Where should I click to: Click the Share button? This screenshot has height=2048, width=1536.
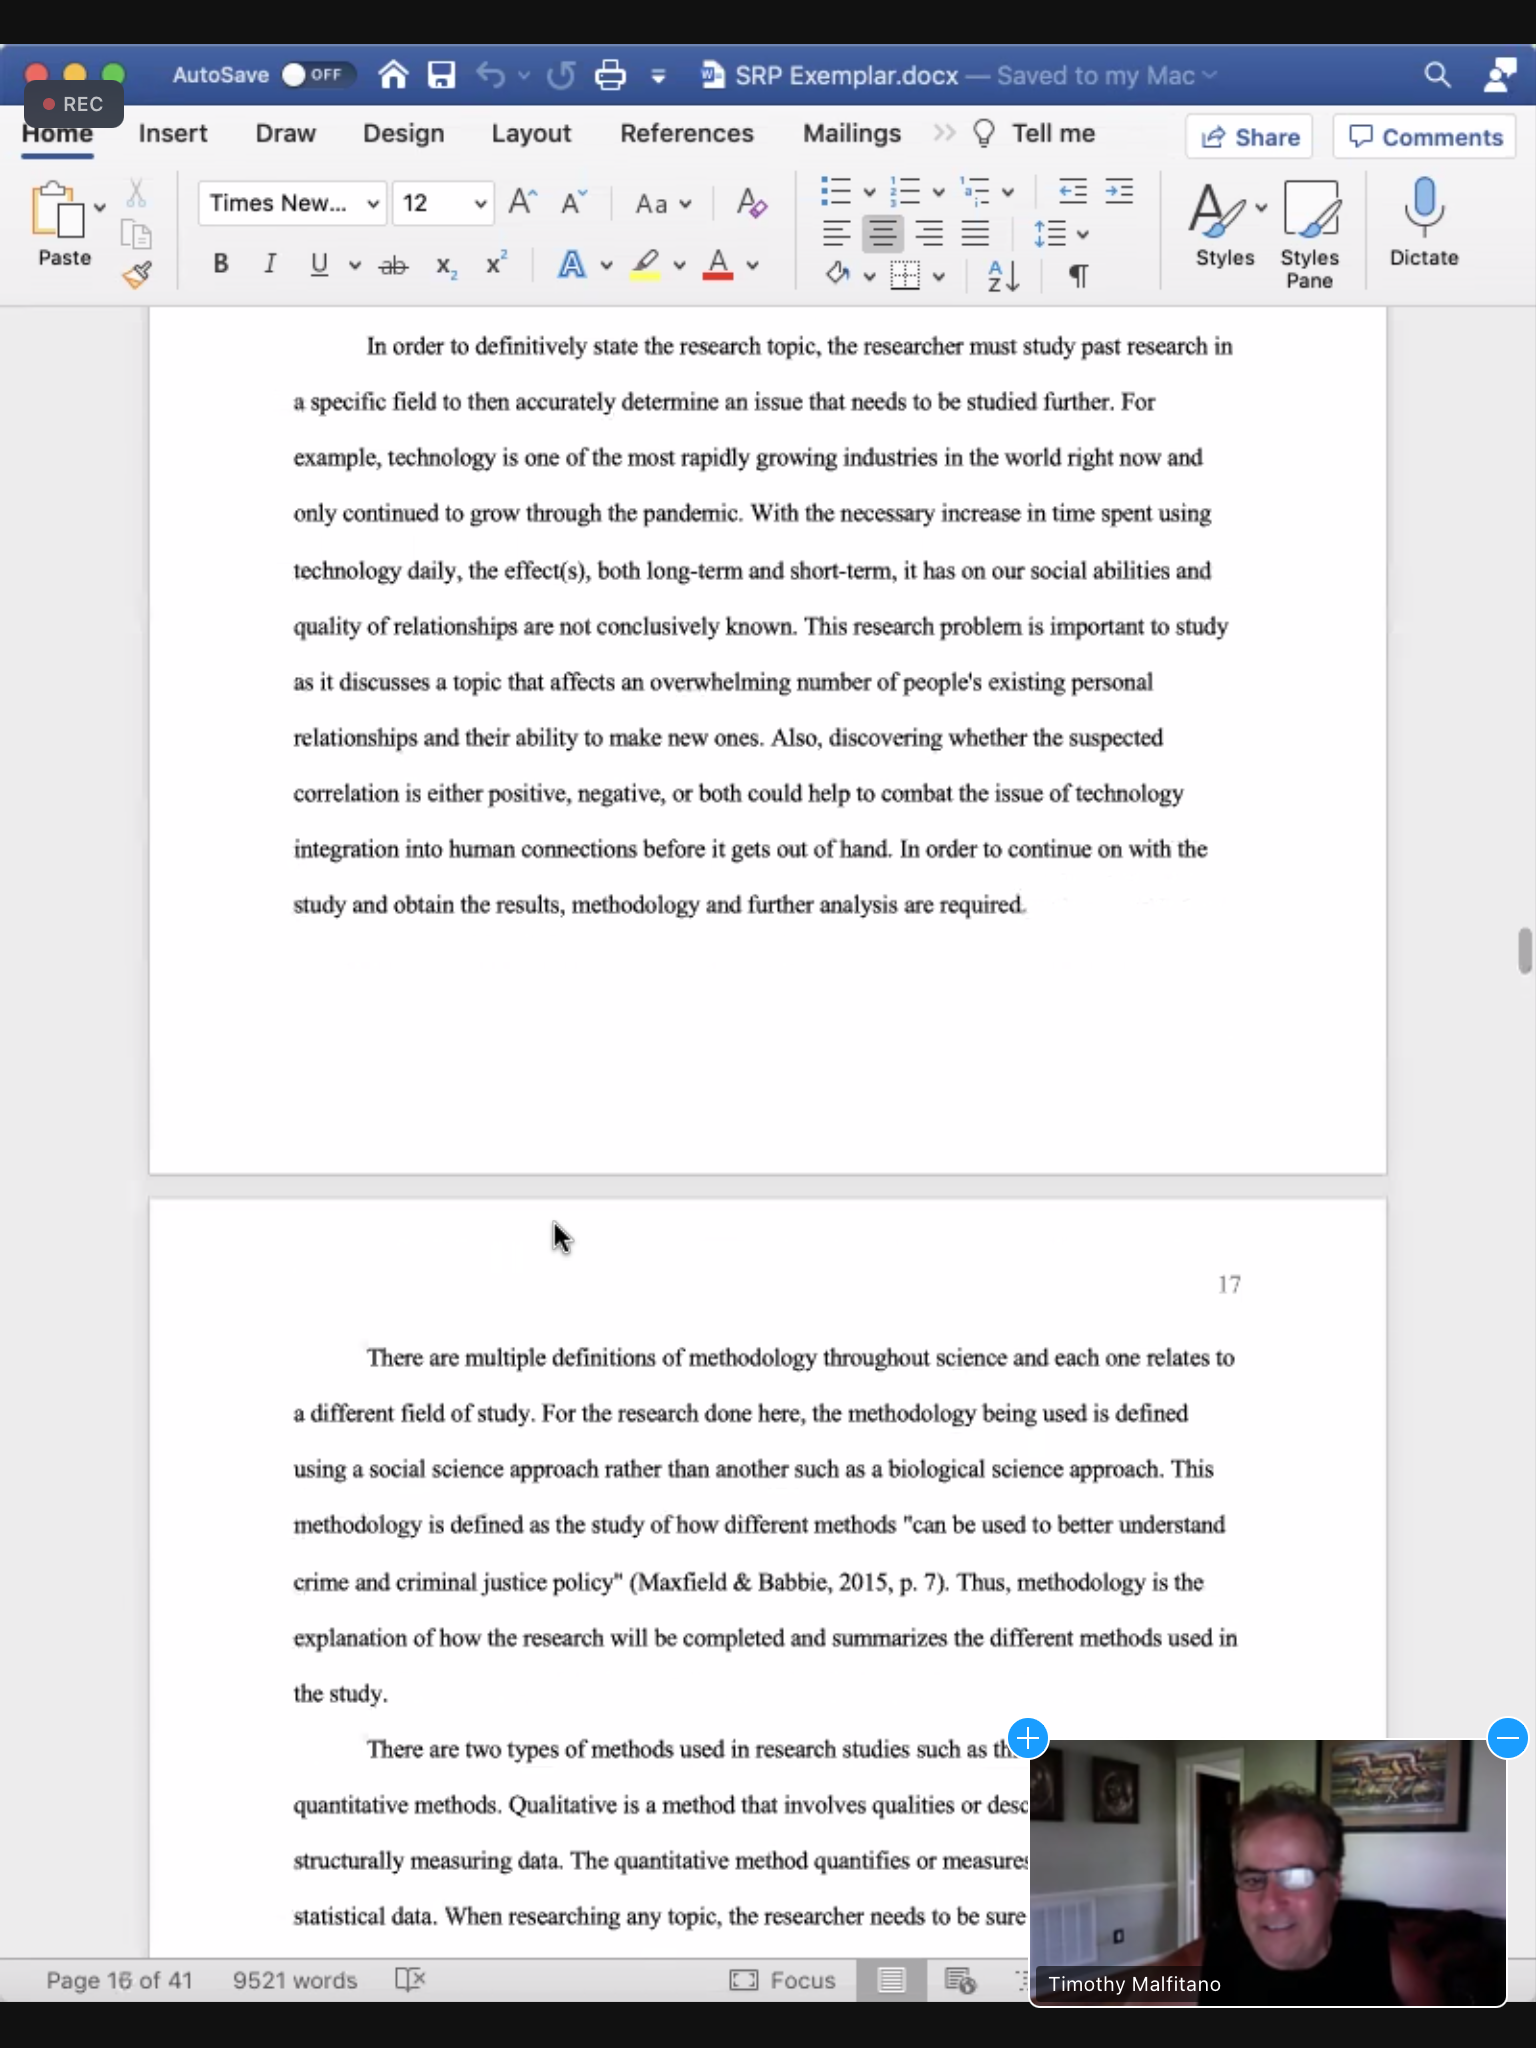[x=1250, y=137]
